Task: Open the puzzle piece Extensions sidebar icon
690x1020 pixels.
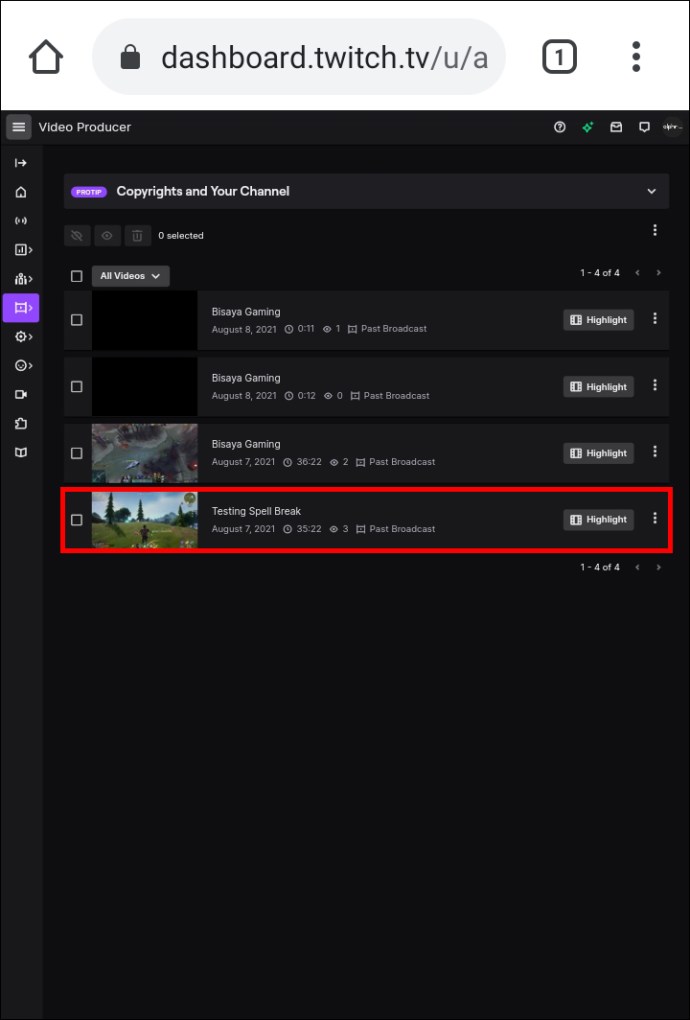Action: [21, 423]
